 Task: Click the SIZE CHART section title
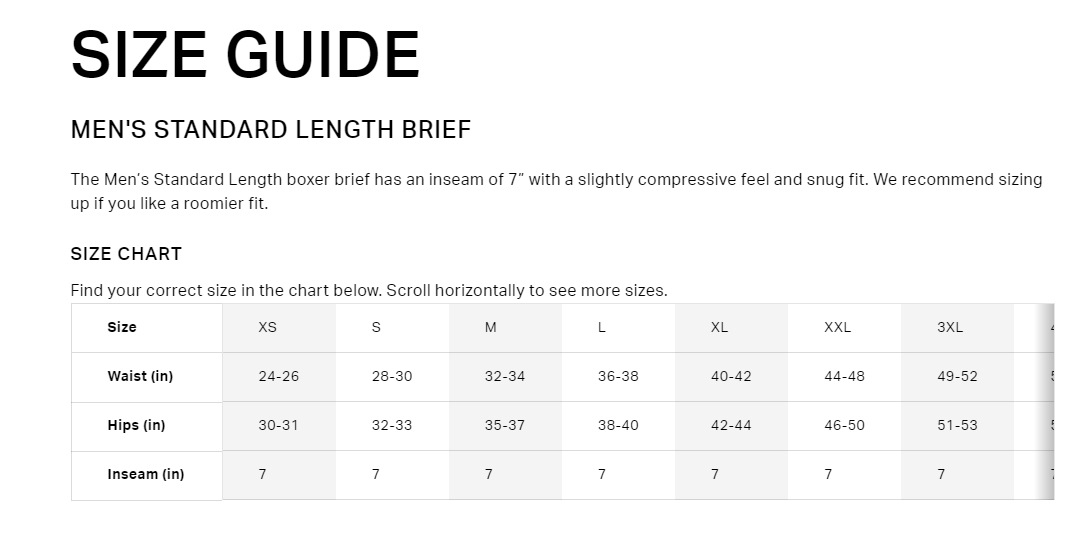pyautogui.click(x=126, y=254)
